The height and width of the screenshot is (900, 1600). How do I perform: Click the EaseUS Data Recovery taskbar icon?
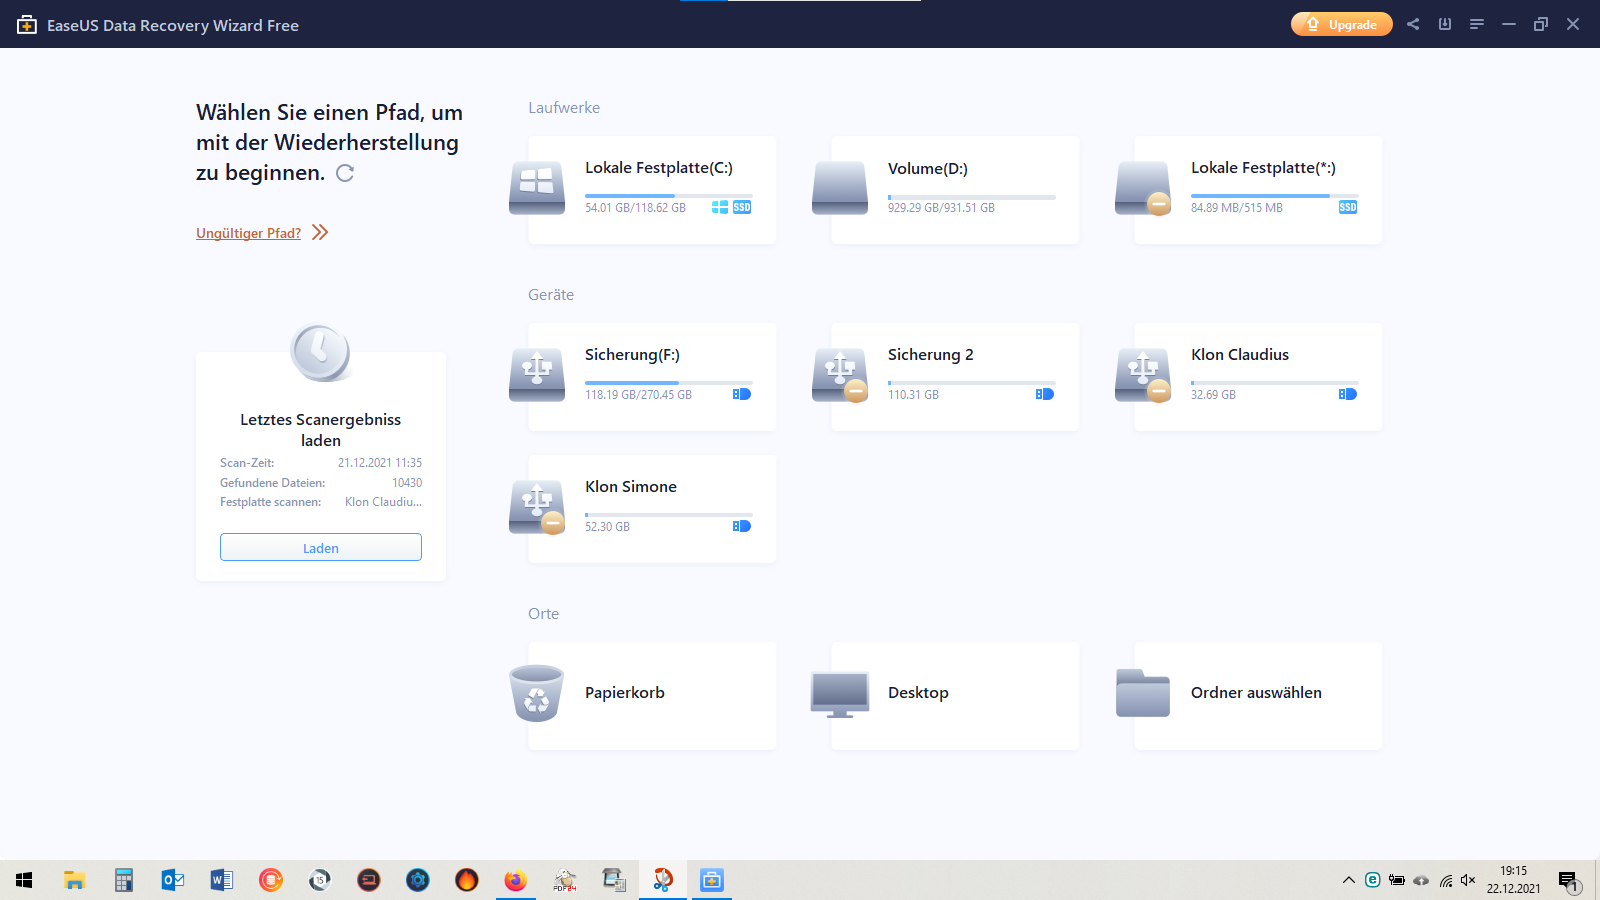pyautogui.click(x=711, y=880)
